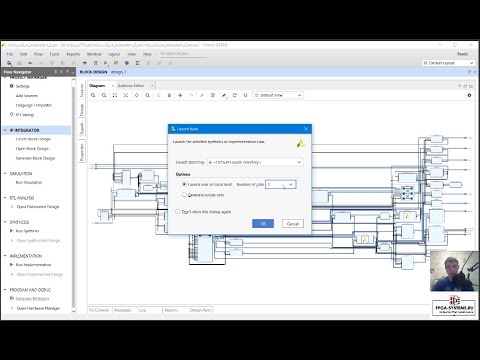The height and width of the screenshot is (360, 480).
Task: Expand Open Hardware Manager chevron
Action: click(x=12, y=308)
